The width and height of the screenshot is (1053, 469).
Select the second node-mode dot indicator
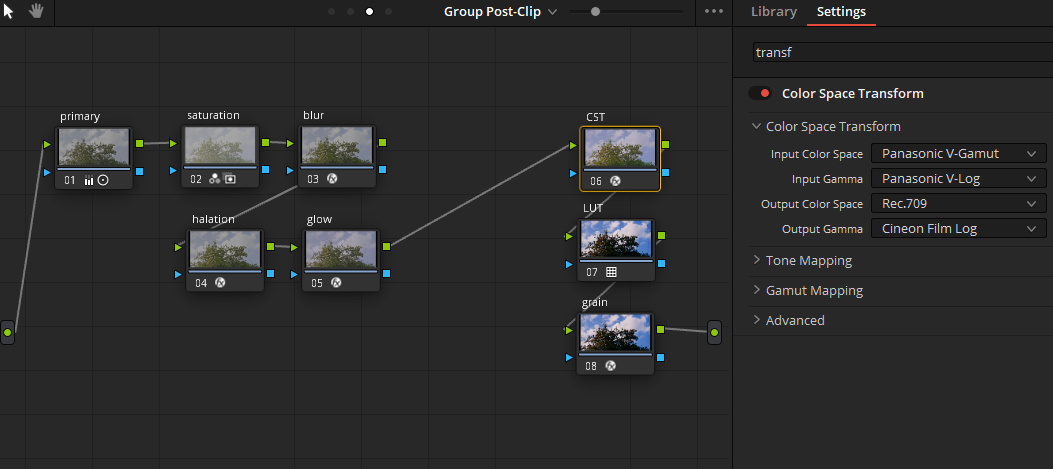pos(351,11)
